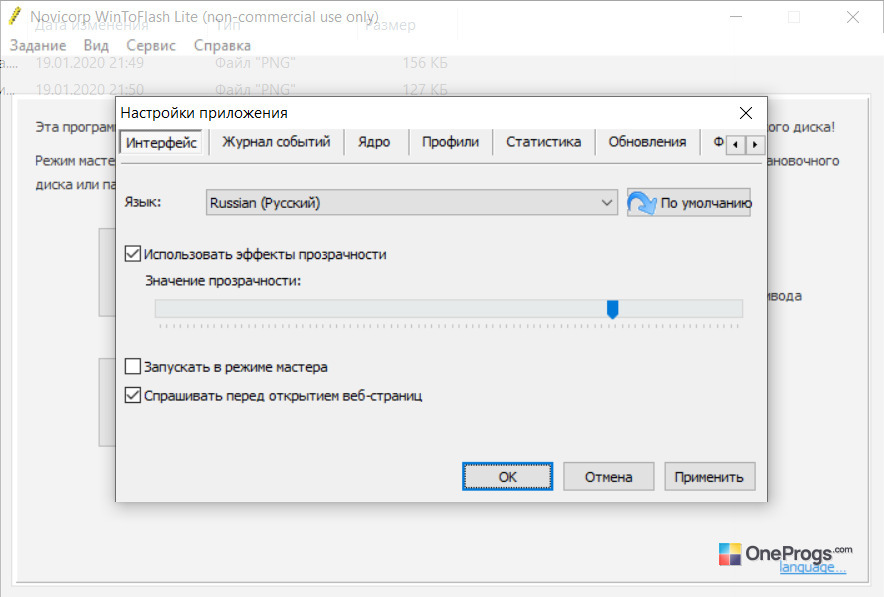Toggle Использовать эффекты прозрачности checkbox

click(x=133, y=254)
